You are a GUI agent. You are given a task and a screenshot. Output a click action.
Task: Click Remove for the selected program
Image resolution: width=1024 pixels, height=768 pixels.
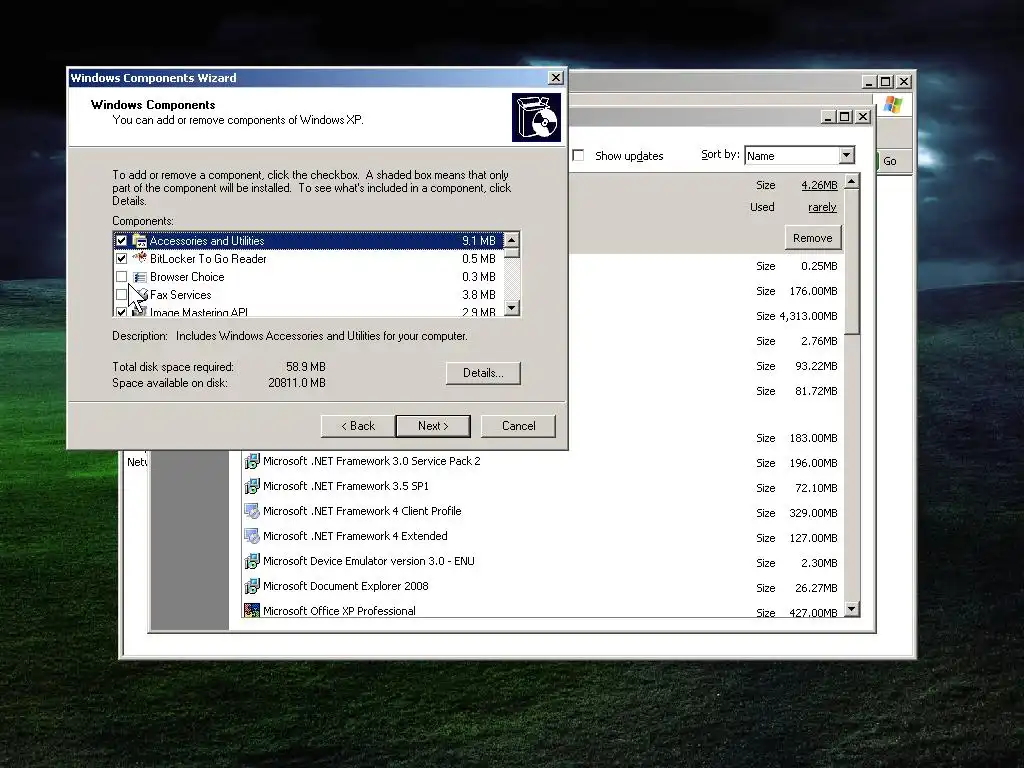point(812,238)
